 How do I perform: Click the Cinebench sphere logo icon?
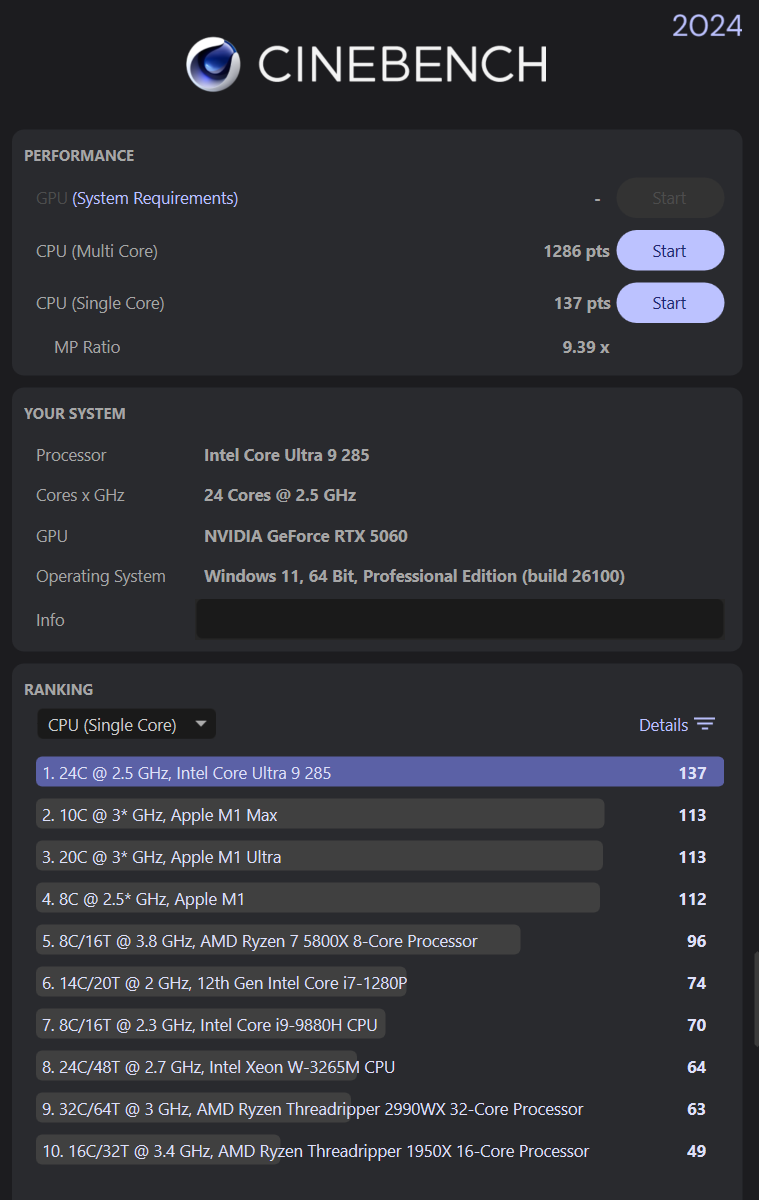click(213, 64)
